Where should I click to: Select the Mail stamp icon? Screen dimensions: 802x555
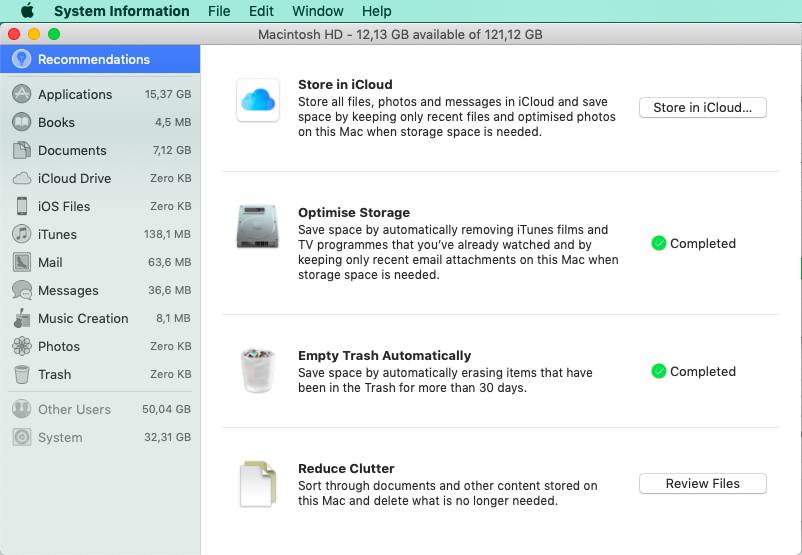point(21,262)
